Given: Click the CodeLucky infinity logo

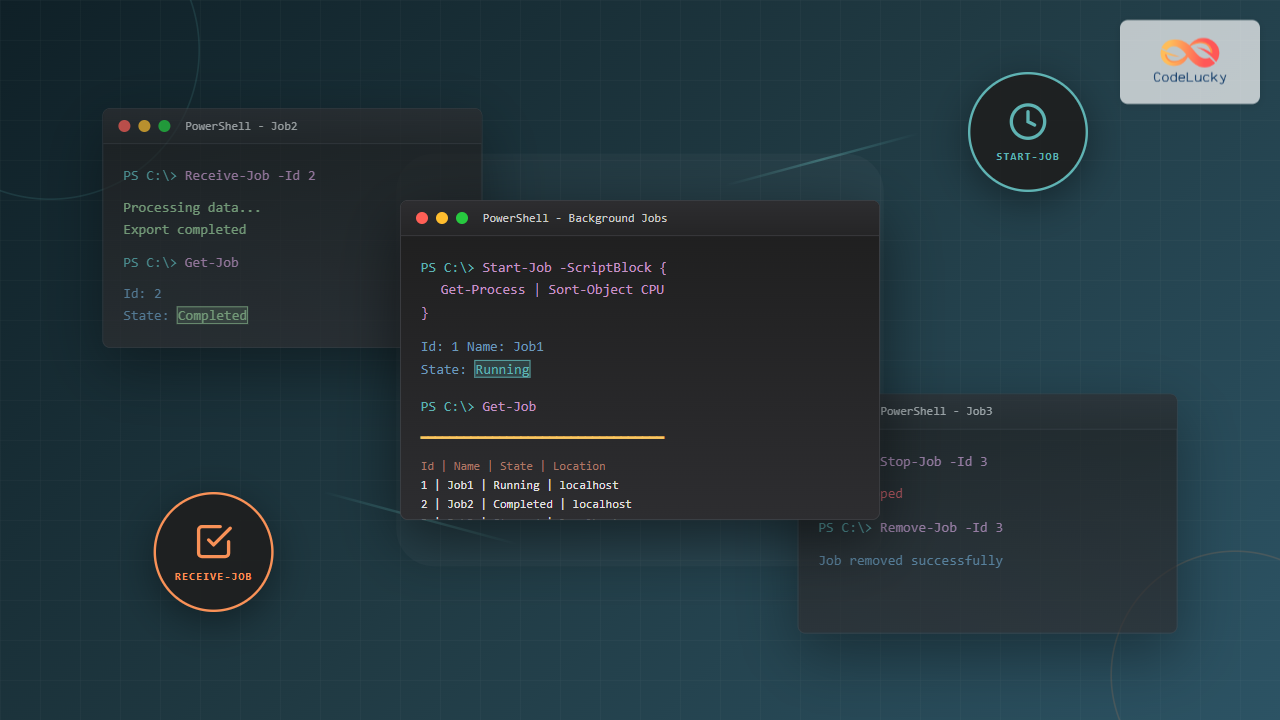Looking at the screenshot, I should (1189, 52).
